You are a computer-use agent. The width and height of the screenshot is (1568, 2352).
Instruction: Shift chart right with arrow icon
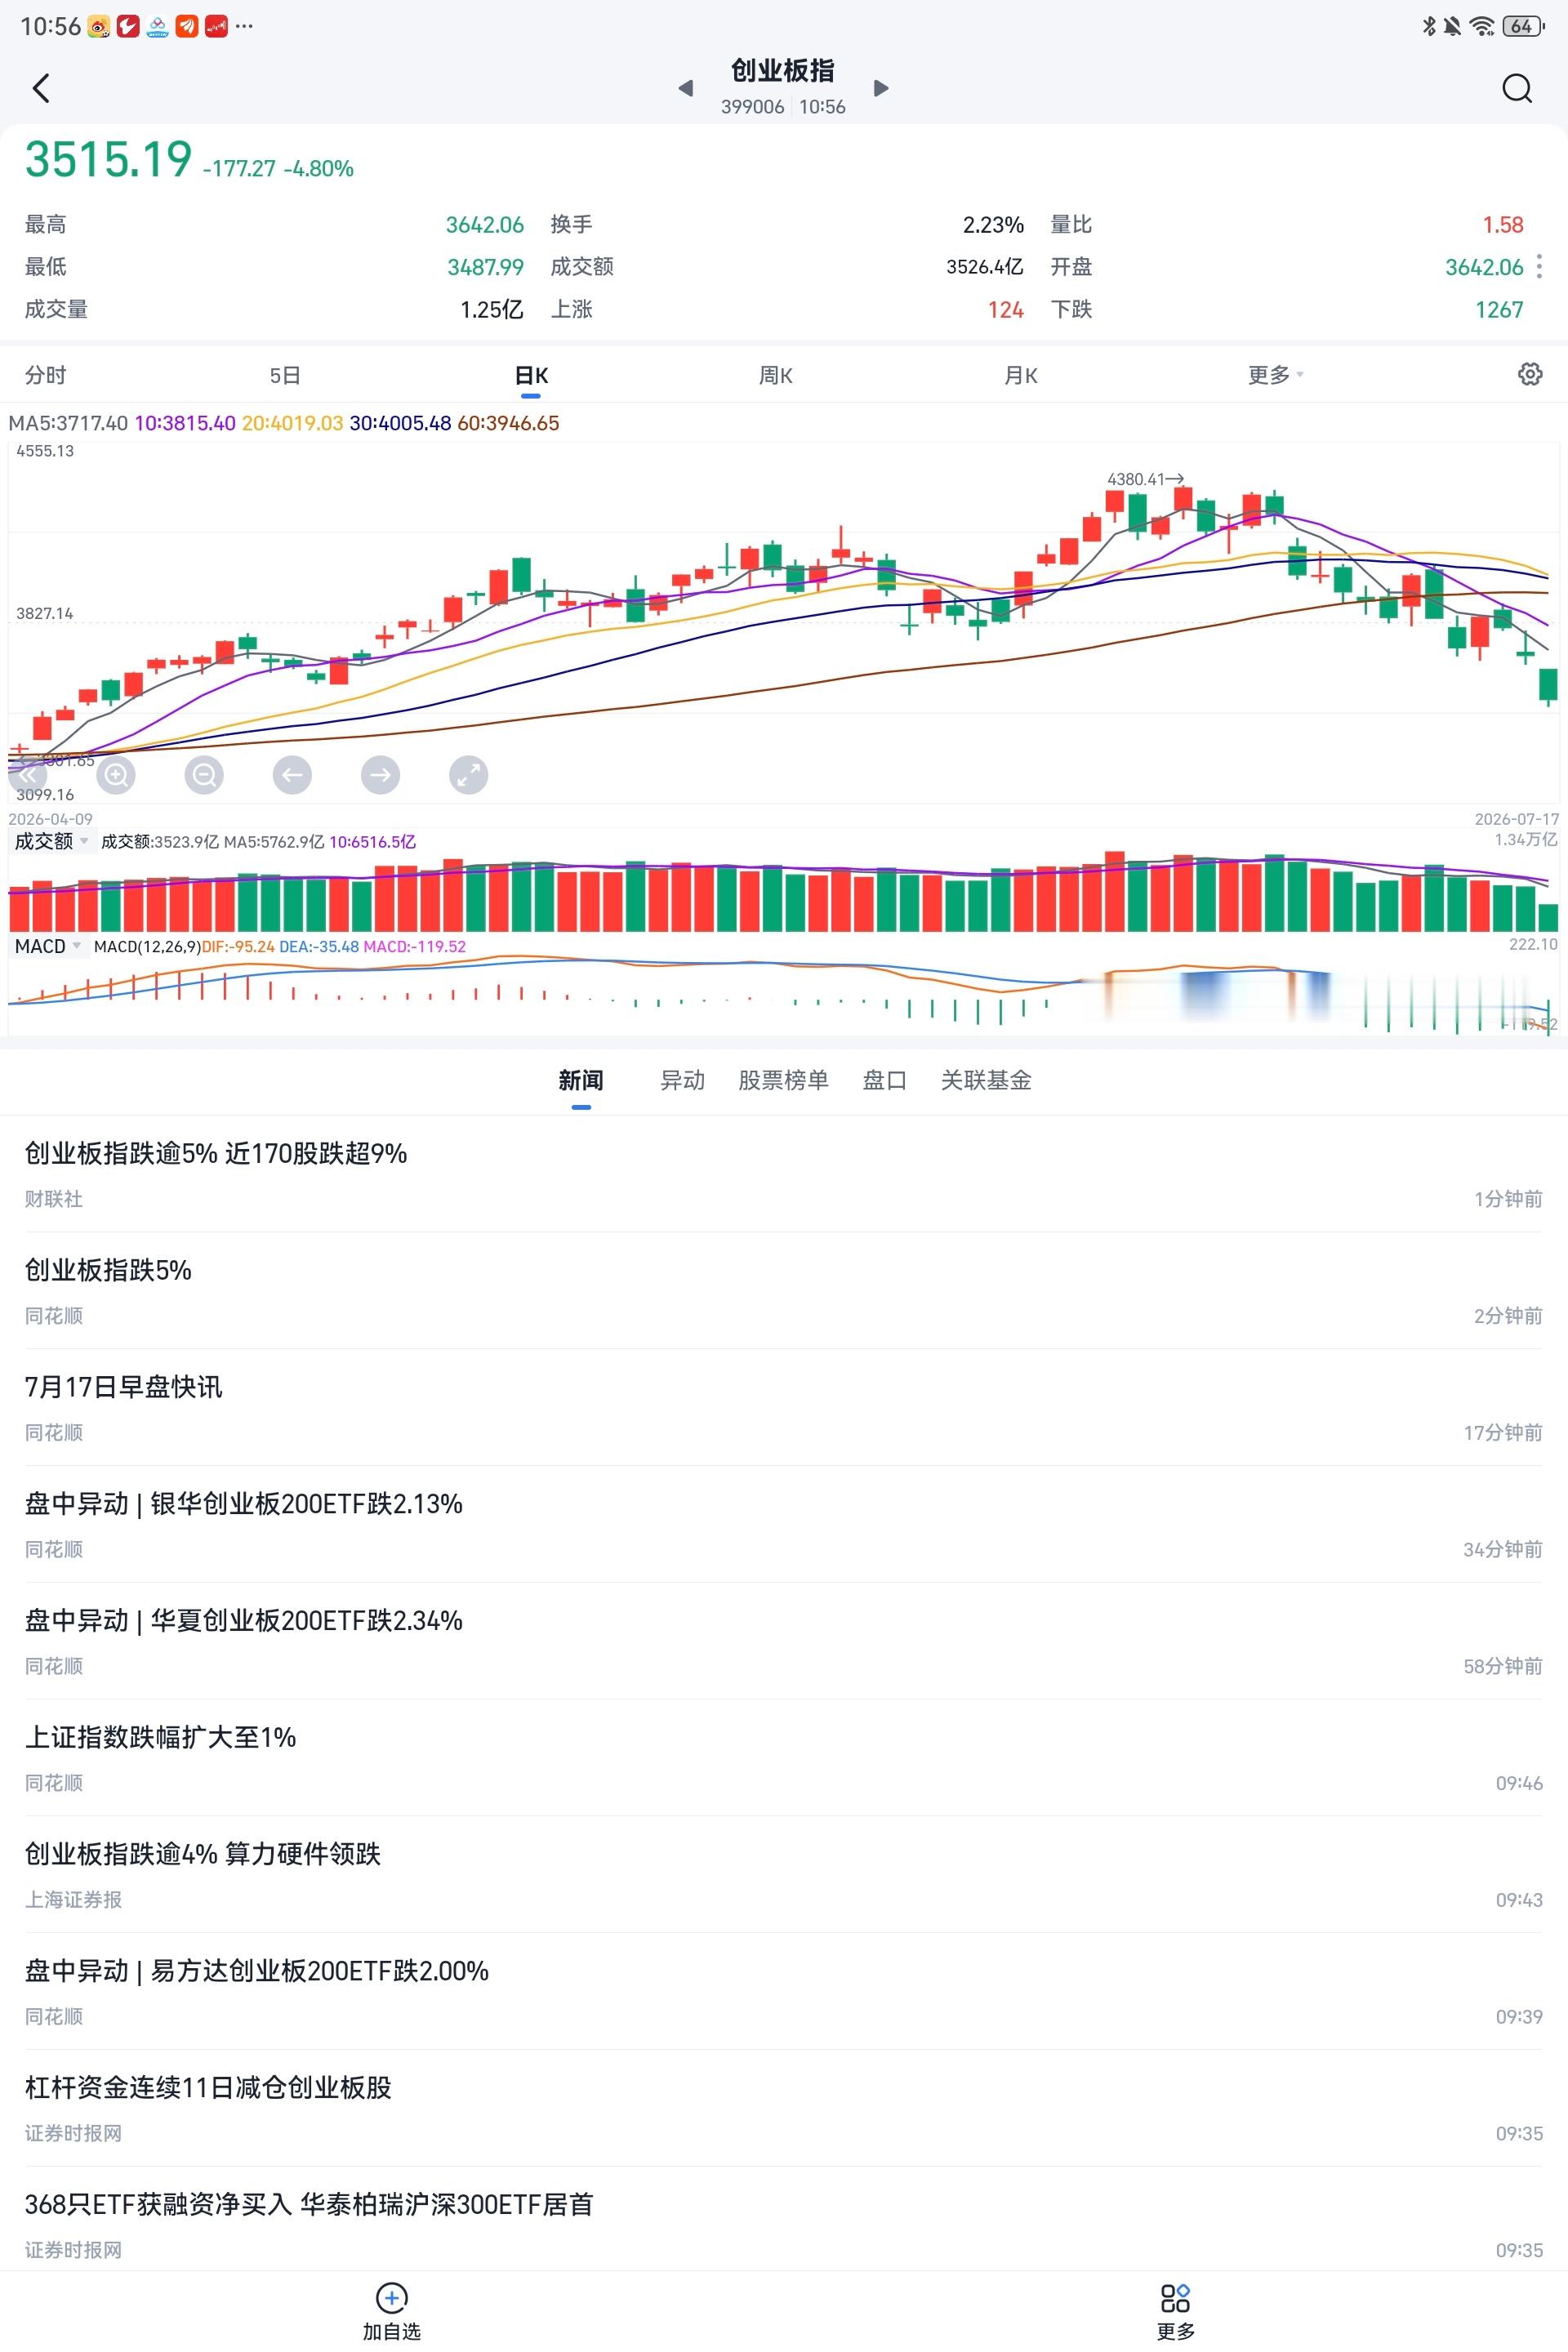(x=380, y=775)
